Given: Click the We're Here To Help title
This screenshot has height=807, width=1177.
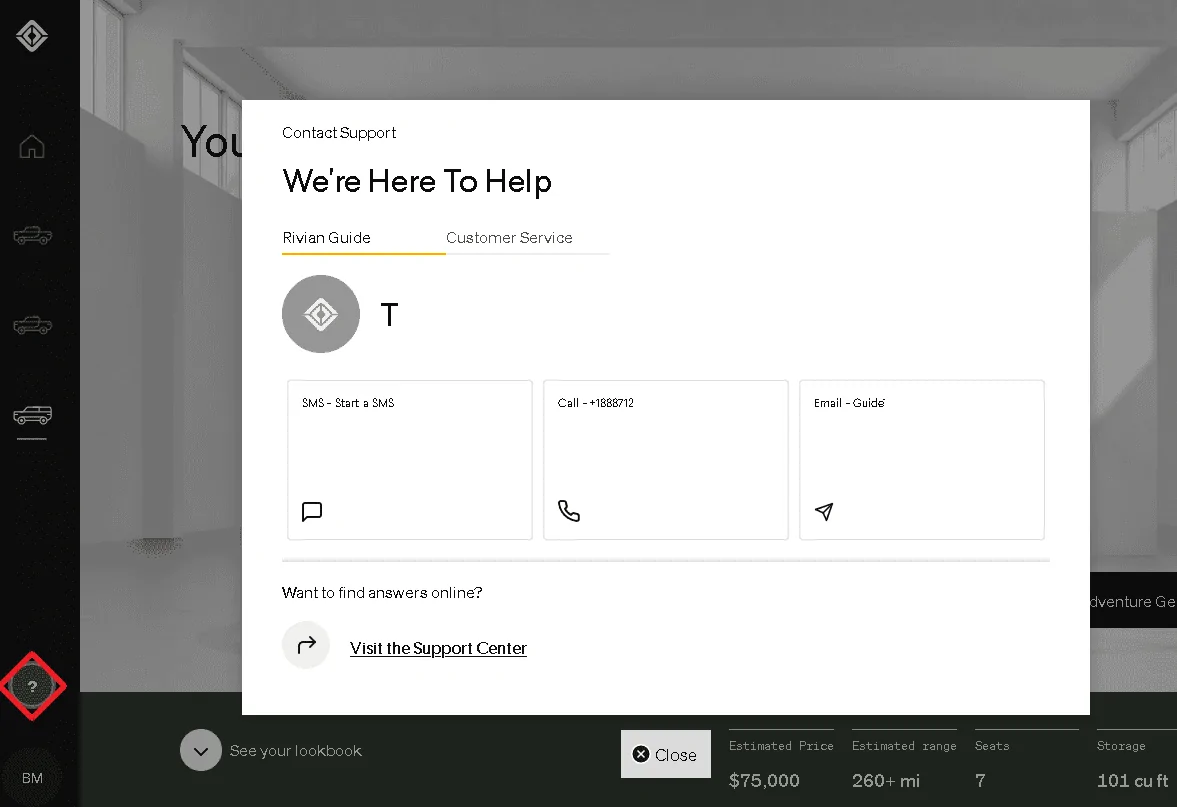Looking at the screenshot, I should point(417,181).
